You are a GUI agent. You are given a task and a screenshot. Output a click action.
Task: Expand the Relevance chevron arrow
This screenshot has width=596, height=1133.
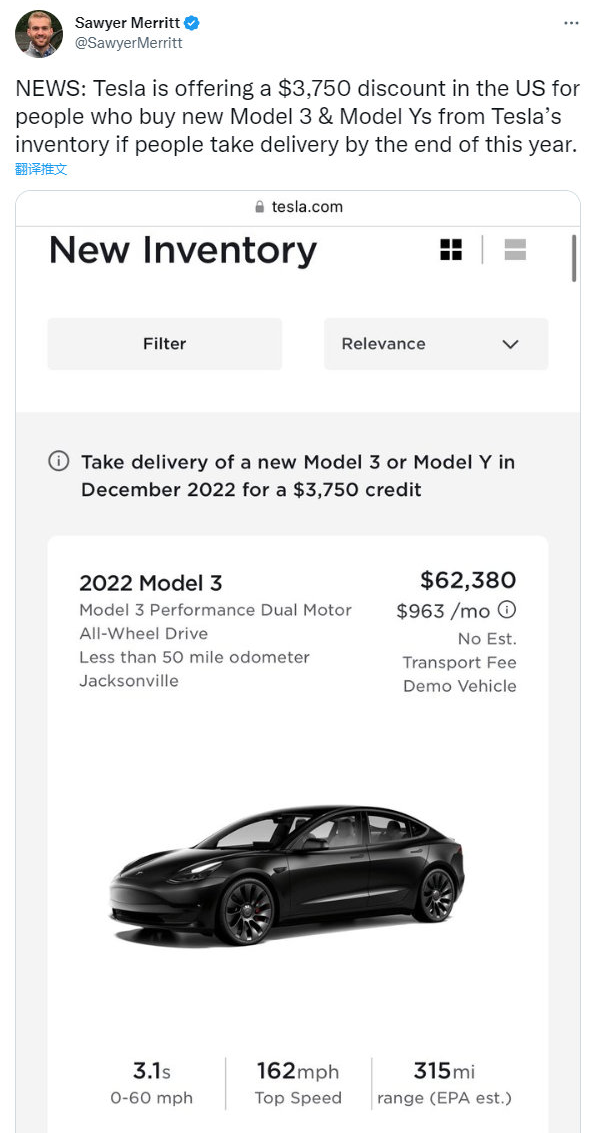pos(511,344)
